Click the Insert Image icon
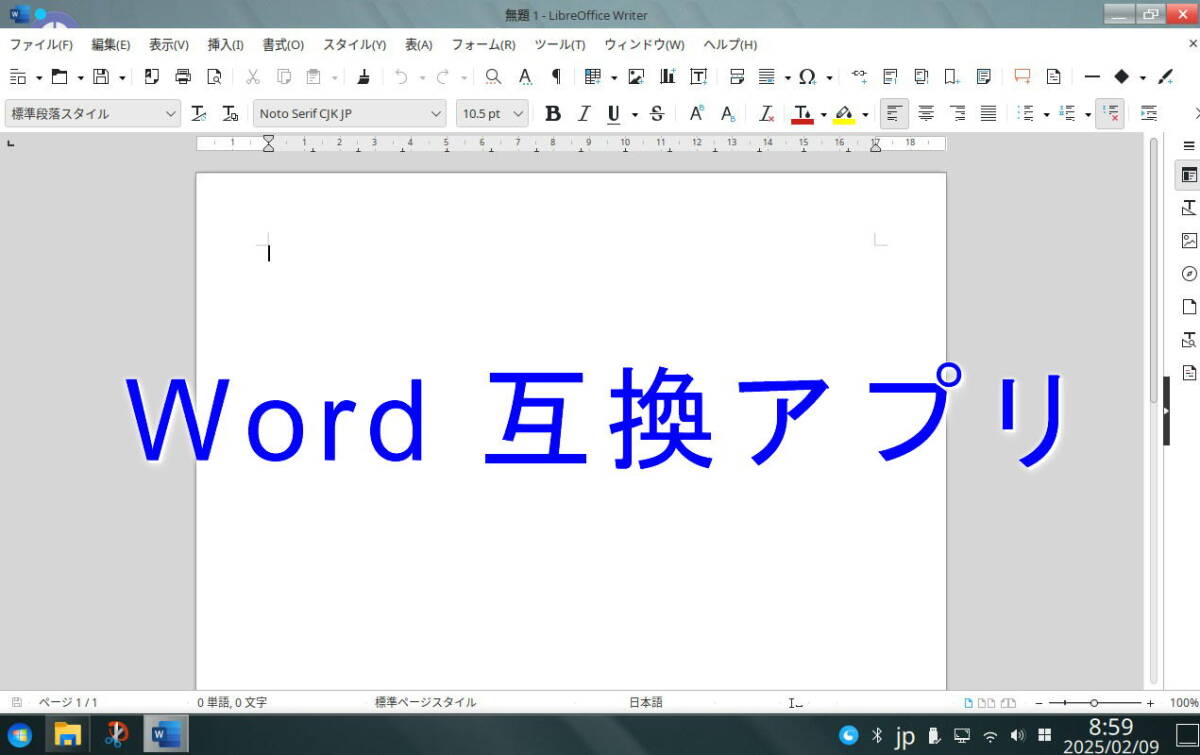Screen dimensions: 1200x755 point(636,76)
